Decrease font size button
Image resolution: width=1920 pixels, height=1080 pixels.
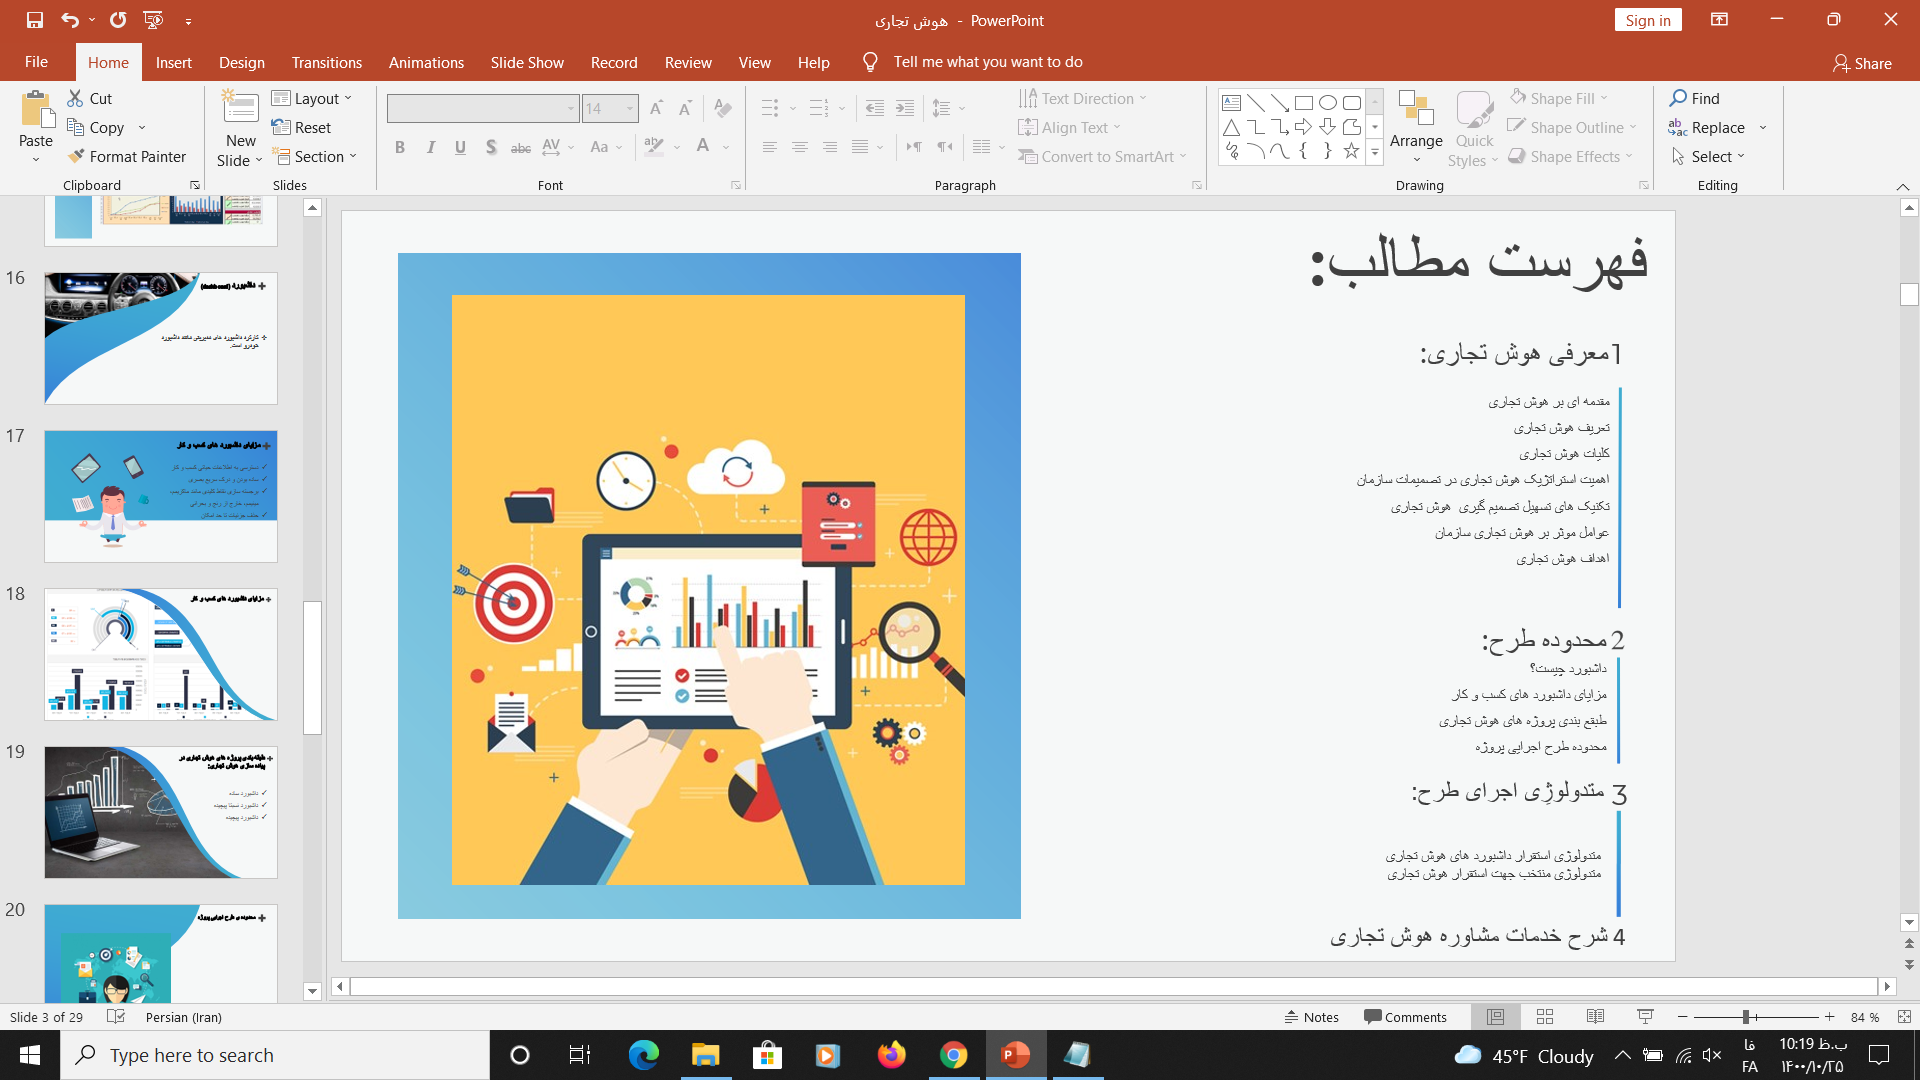685,108
